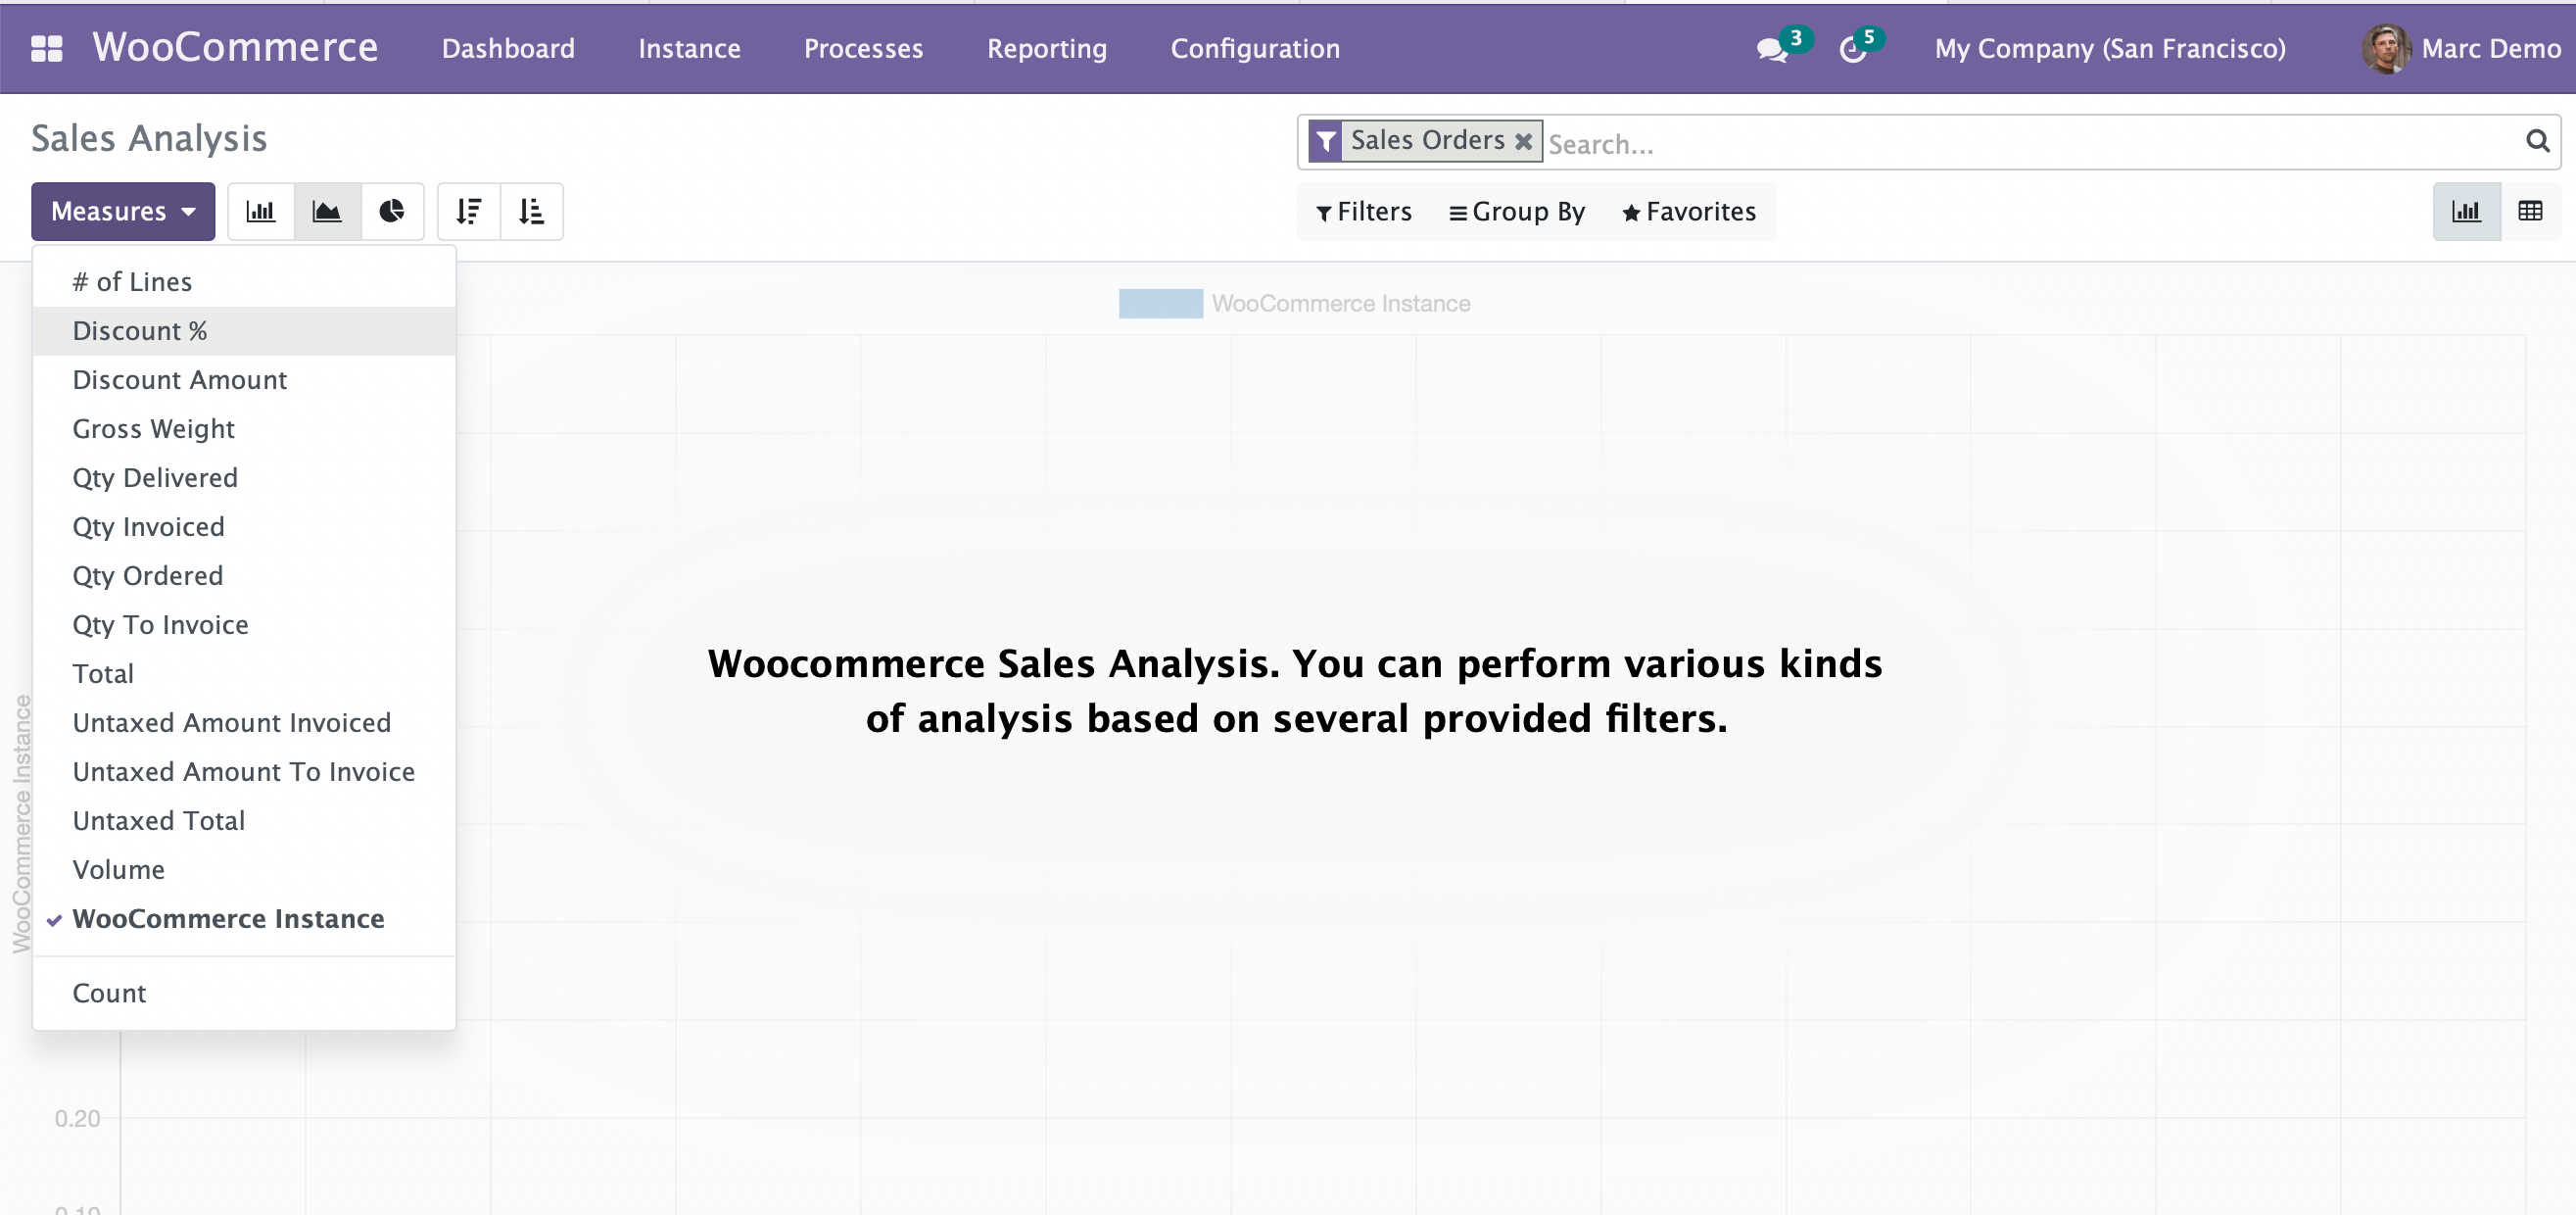This screenshot has height=1215, width=2576.
Task: Sort chart in descending order
Action: [x=469, y=211]
